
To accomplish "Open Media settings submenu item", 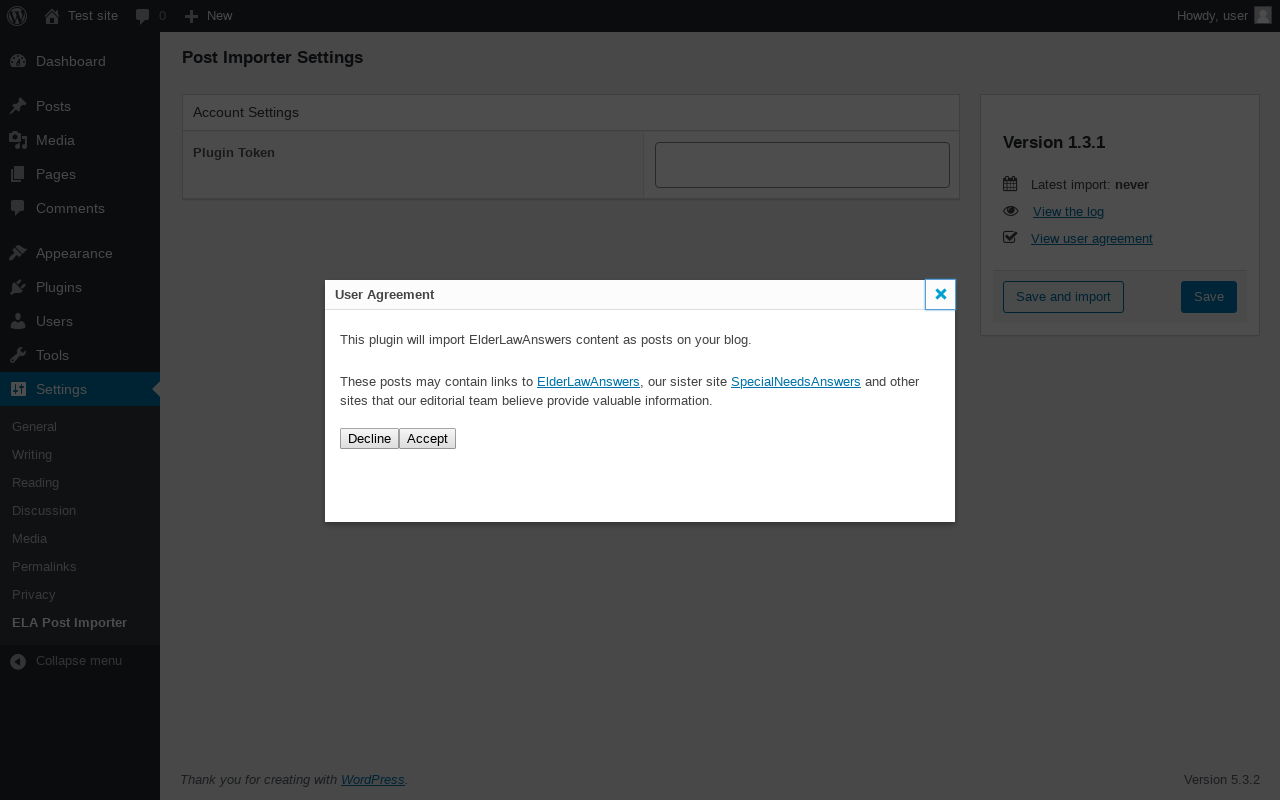I will coord(29,538).
